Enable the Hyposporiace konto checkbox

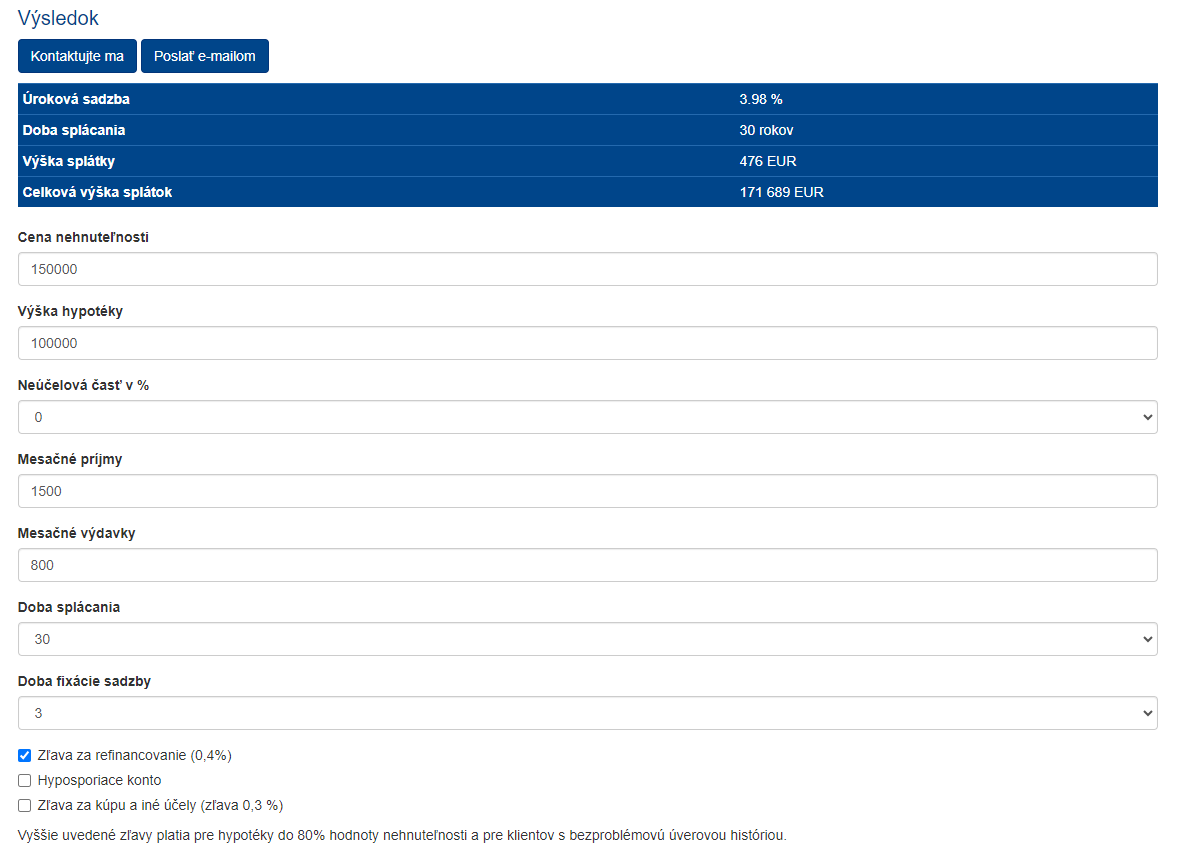coord(25,780)
